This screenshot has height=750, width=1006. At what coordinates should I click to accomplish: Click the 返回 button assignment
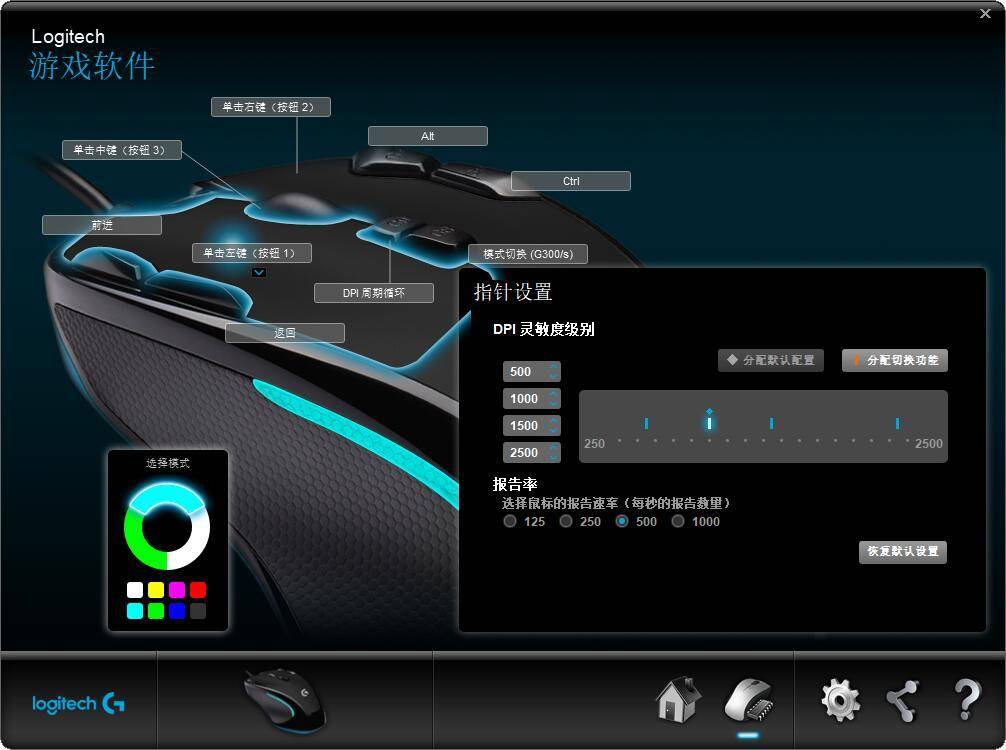pos(285,333)
